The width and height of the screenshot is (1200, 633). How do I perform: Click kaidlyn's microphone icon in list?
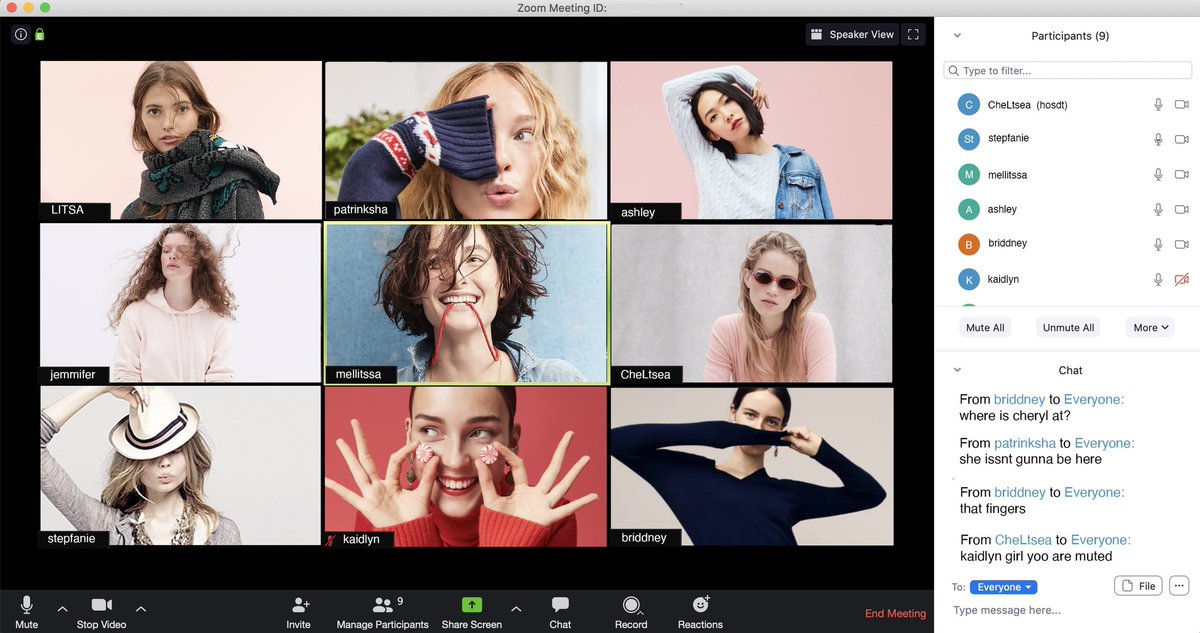1158,280
